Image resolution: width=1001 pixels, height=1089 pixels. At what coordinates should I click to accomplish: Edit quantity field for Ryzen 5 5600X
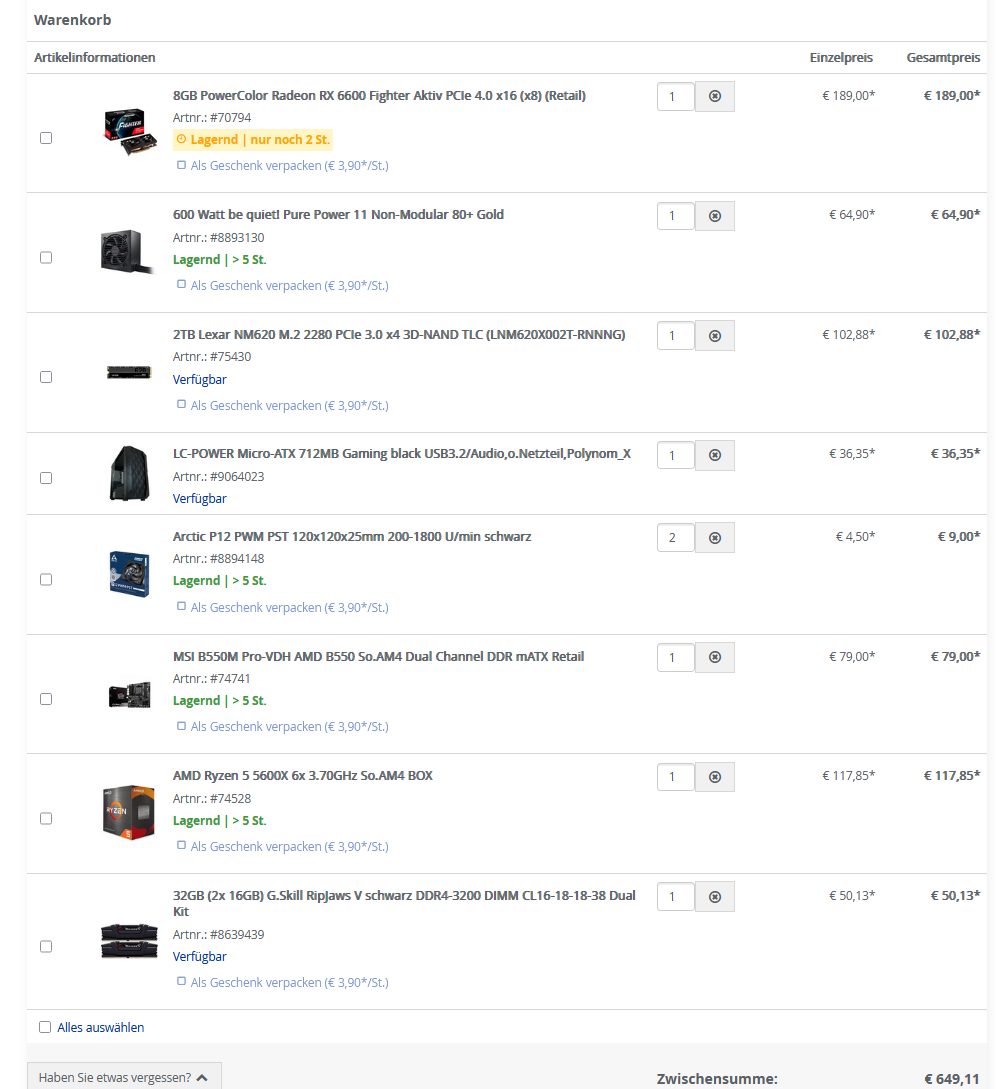pyautogui.click(x=676, y=777)
